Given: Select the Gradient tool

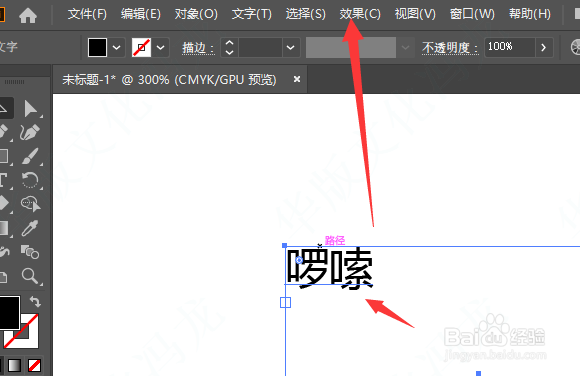Looking at the screenshot, I should (4, 228).
